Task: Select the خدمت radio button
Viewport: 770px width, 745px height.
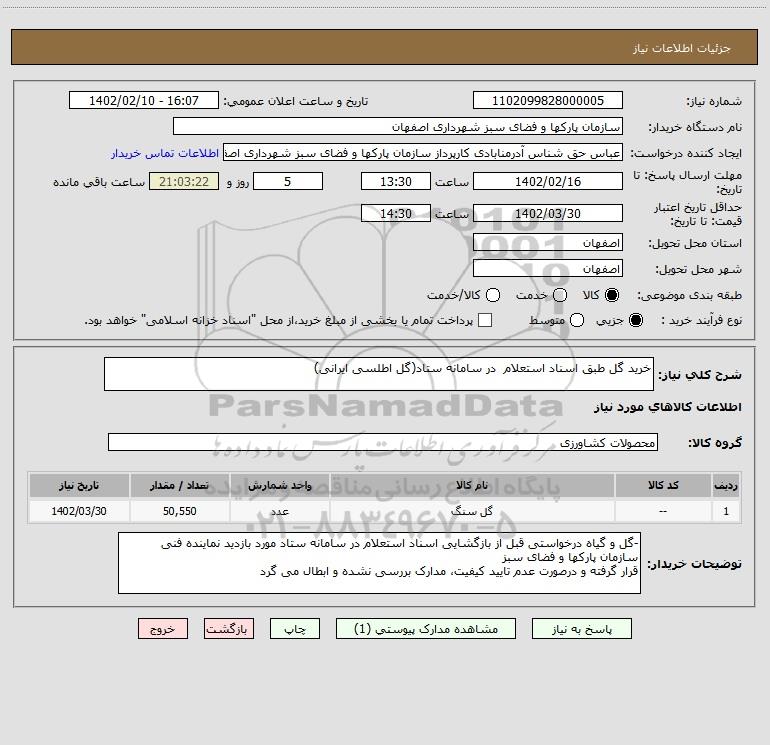Action: click(x=560, y=295)
